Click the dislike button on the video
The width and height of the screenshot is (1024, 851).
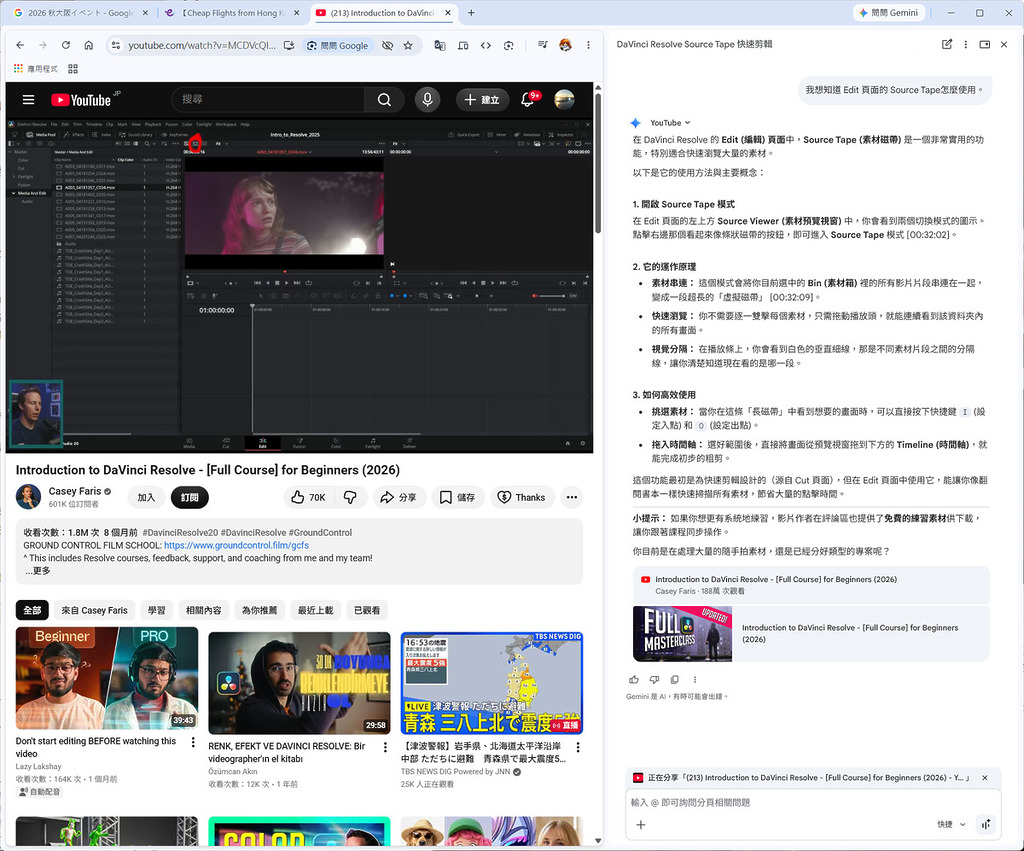[349, 496]
